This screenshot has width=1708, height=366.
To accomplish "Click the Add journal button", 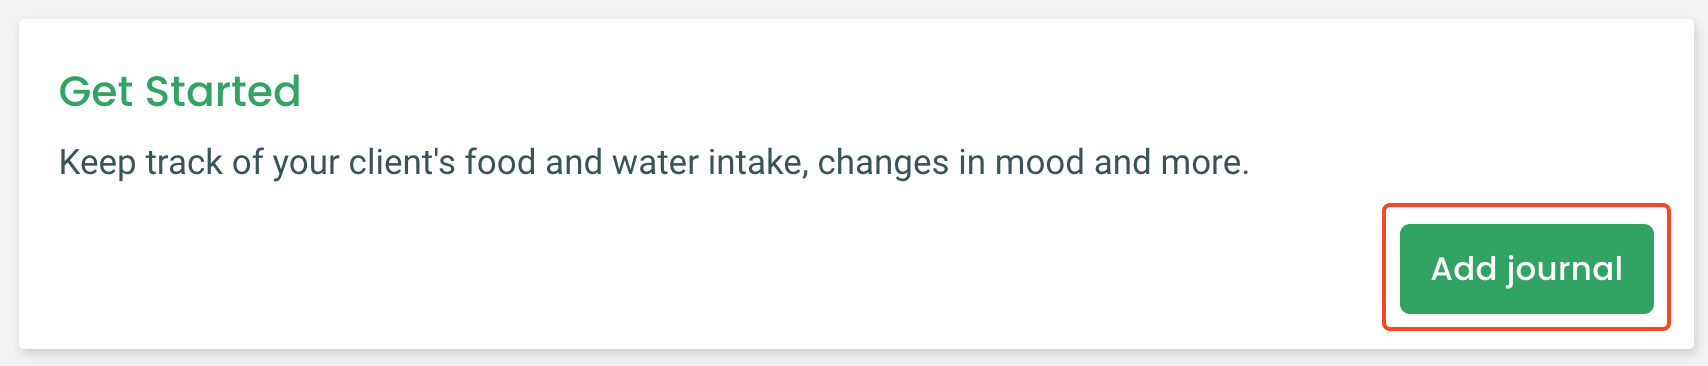I will pyautogui.click(x=1526, y=269).
